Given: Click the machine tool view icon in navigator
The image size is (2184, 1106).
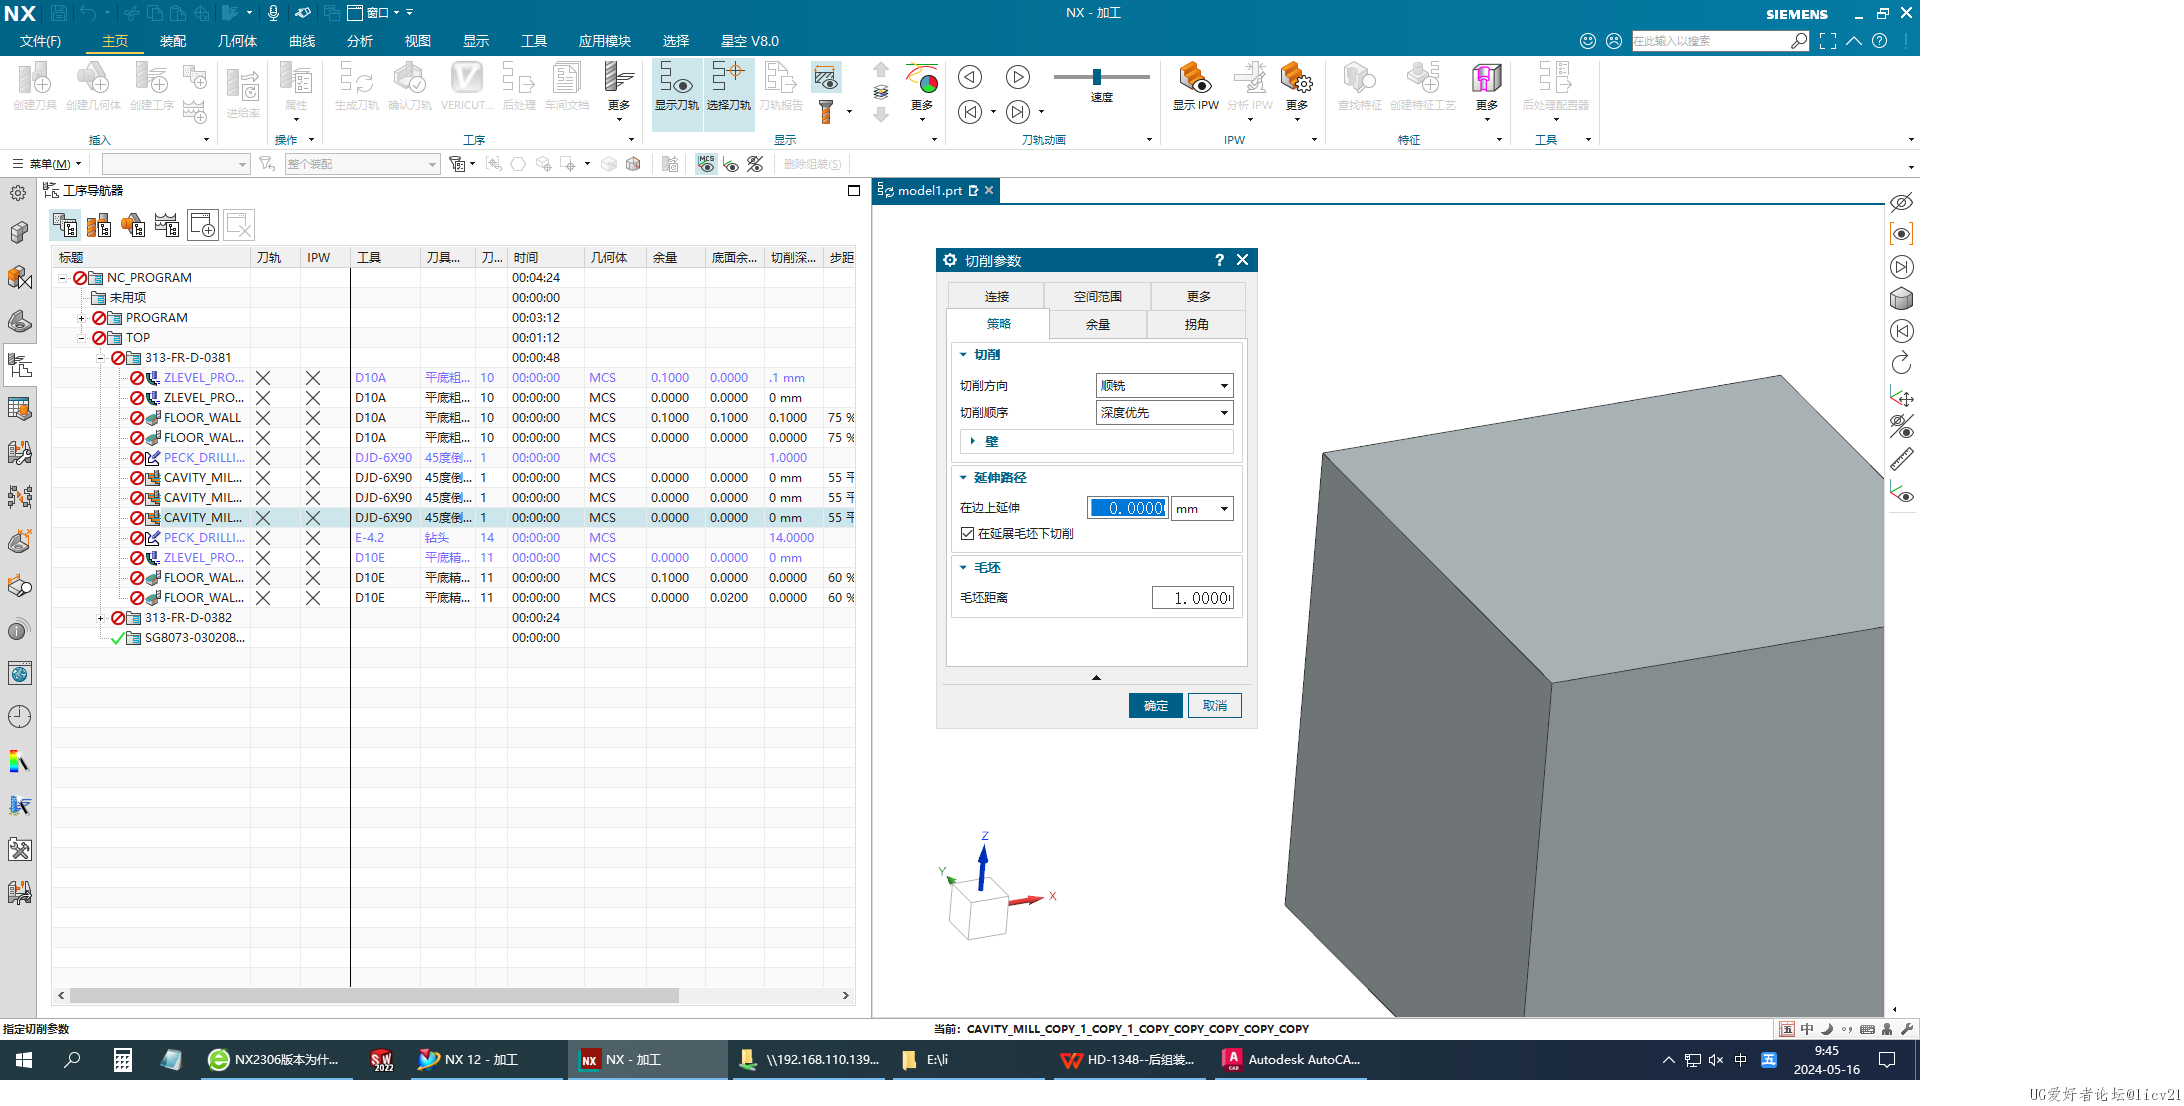Looking at the screenshot, I should [x=99, y=225].
